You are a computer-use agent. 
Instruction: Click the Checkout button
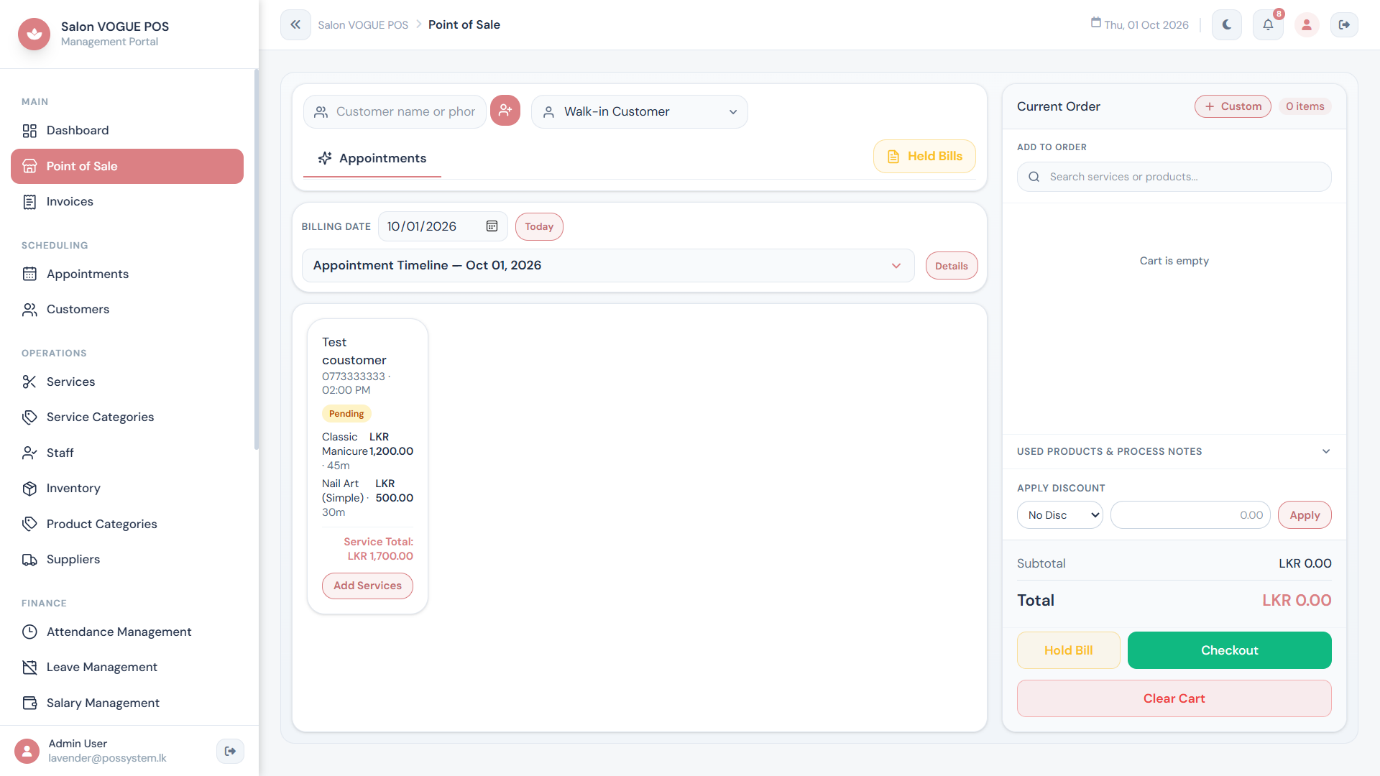1230,650
